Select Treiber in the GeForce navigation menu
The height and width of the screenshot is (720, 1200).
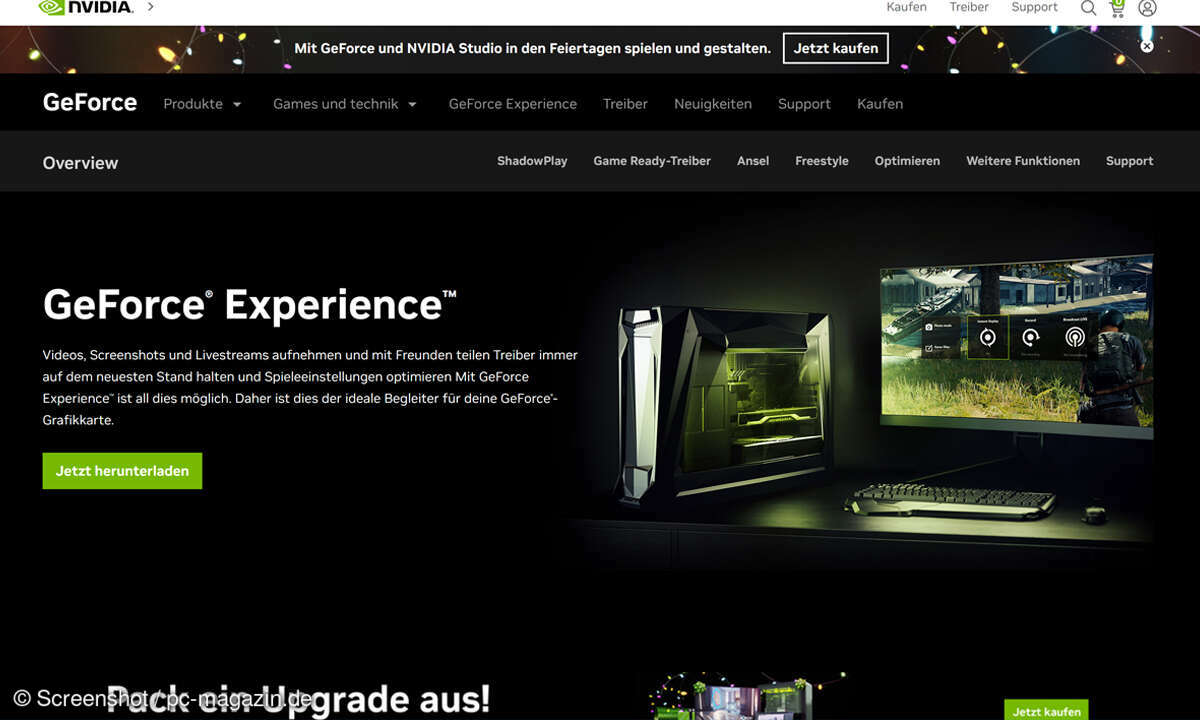625,104
